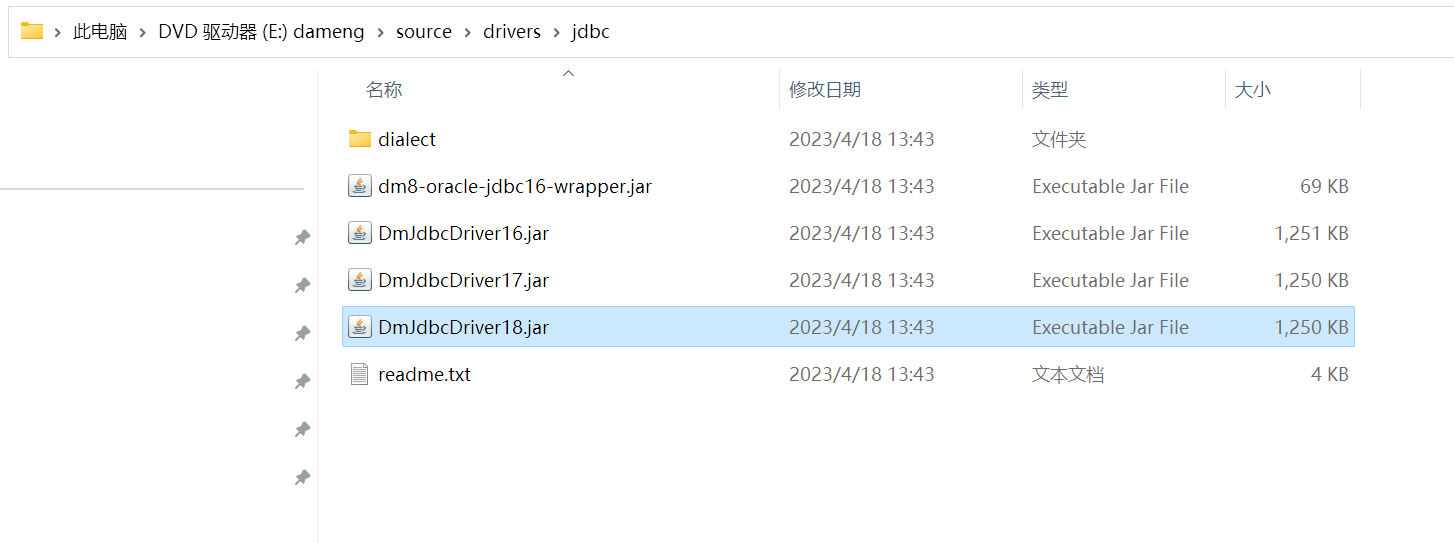Select the DmJdbcDriver16.jar Java icon

tap(360, 233)
